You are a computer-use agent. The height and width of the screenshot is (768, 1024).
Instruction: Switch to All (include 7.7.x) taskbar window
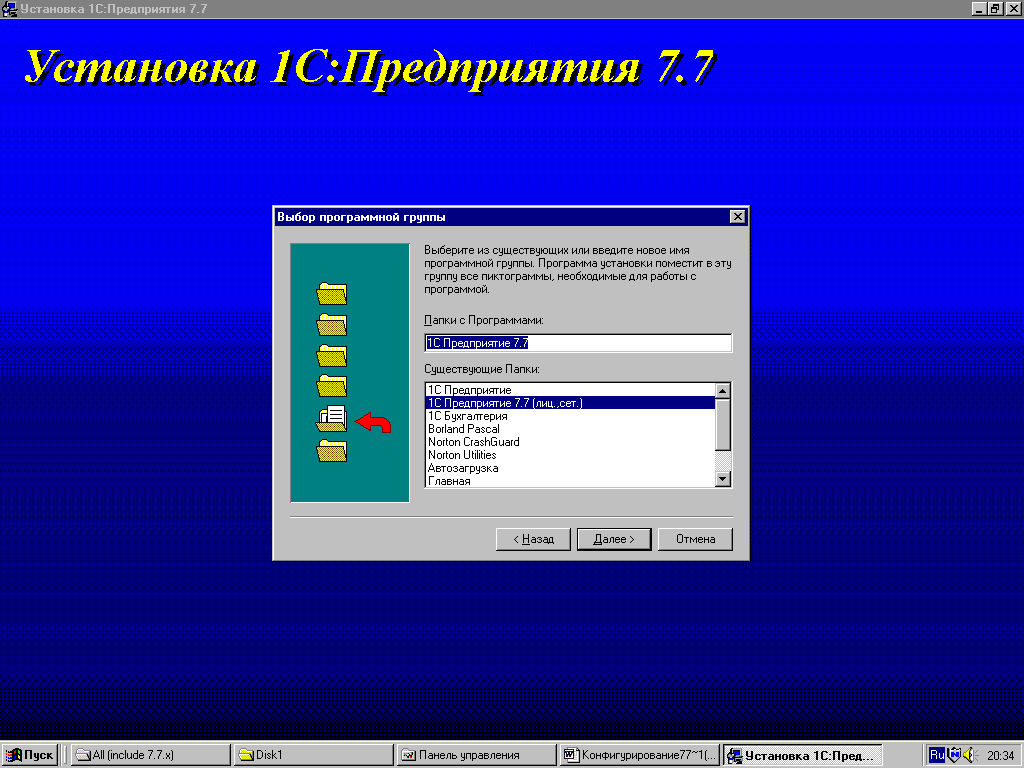click(150, 755)
